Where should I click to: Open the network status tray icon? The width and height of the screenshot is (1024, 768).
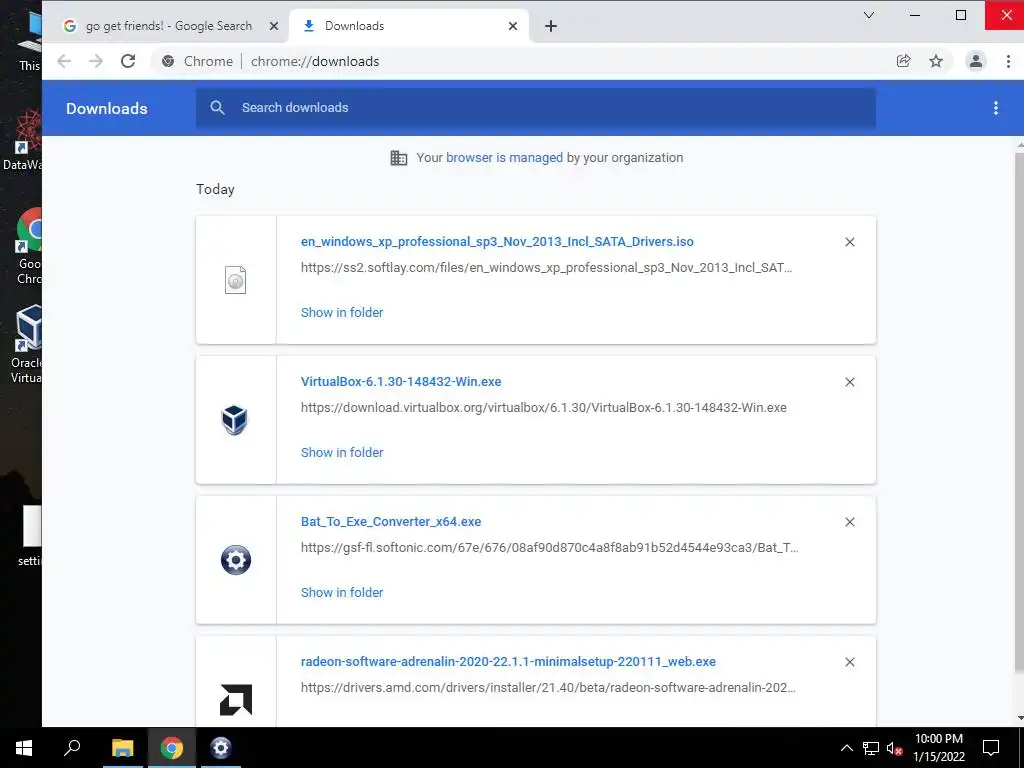tap(871, 748)
